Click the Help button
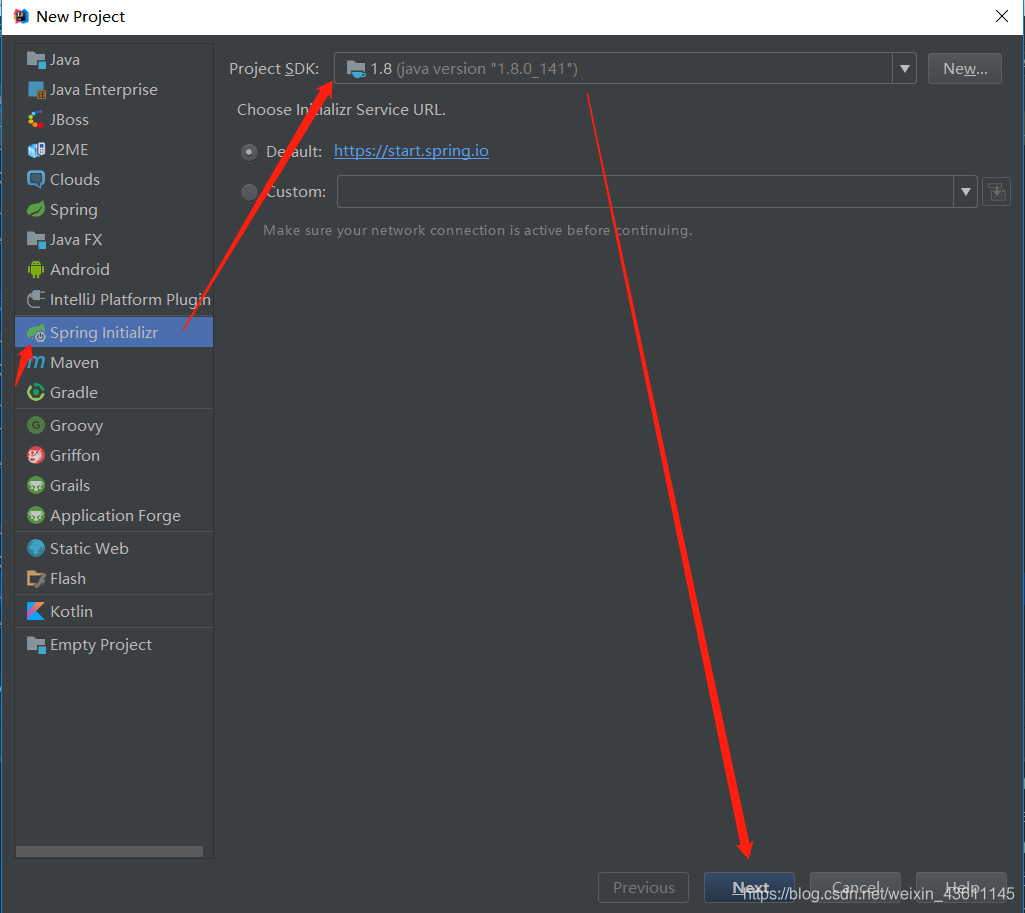Viewport: 1025px width, 913px height. point(961,888)
